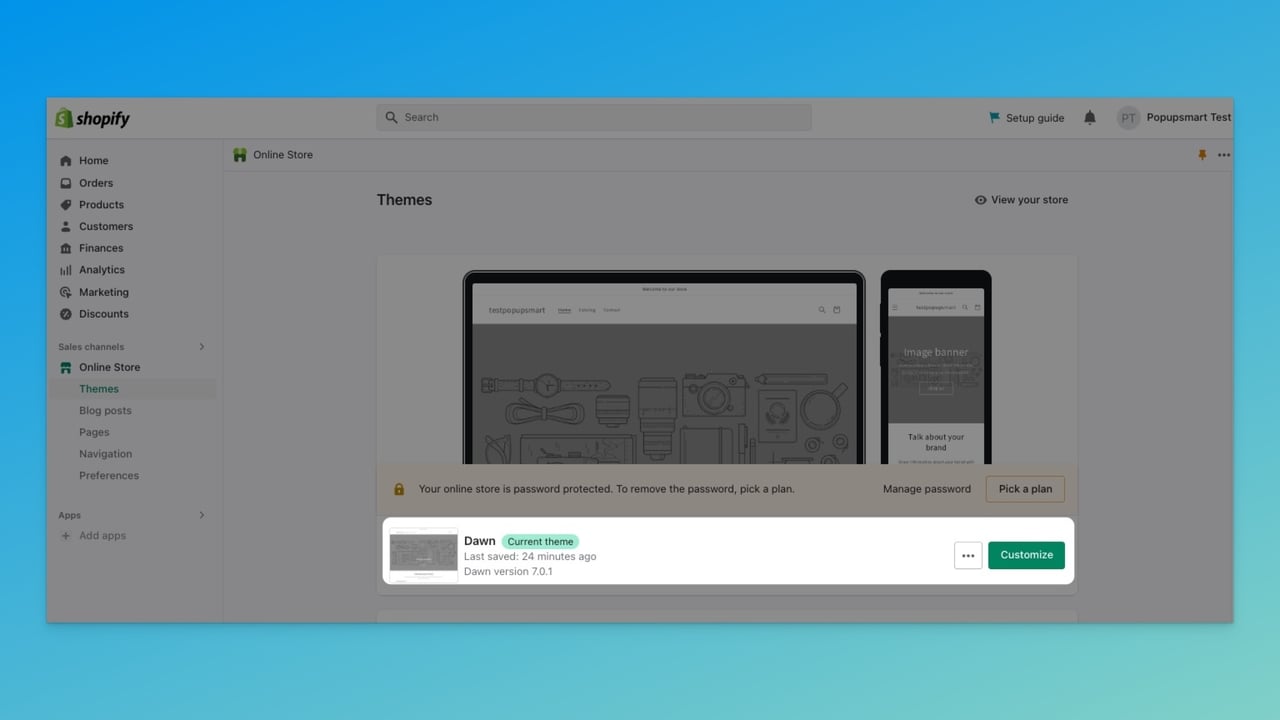Click the lock icon in password banner

399,489
